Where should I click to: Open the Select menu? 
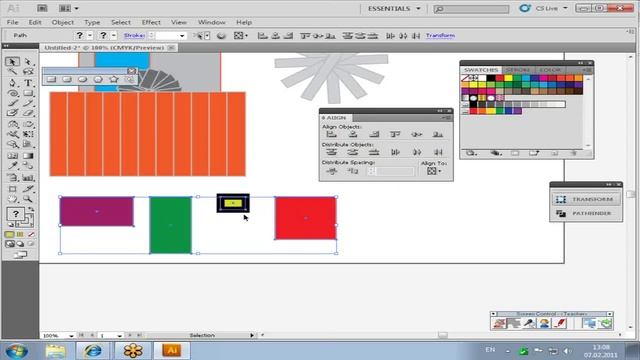tap(121, 22)
